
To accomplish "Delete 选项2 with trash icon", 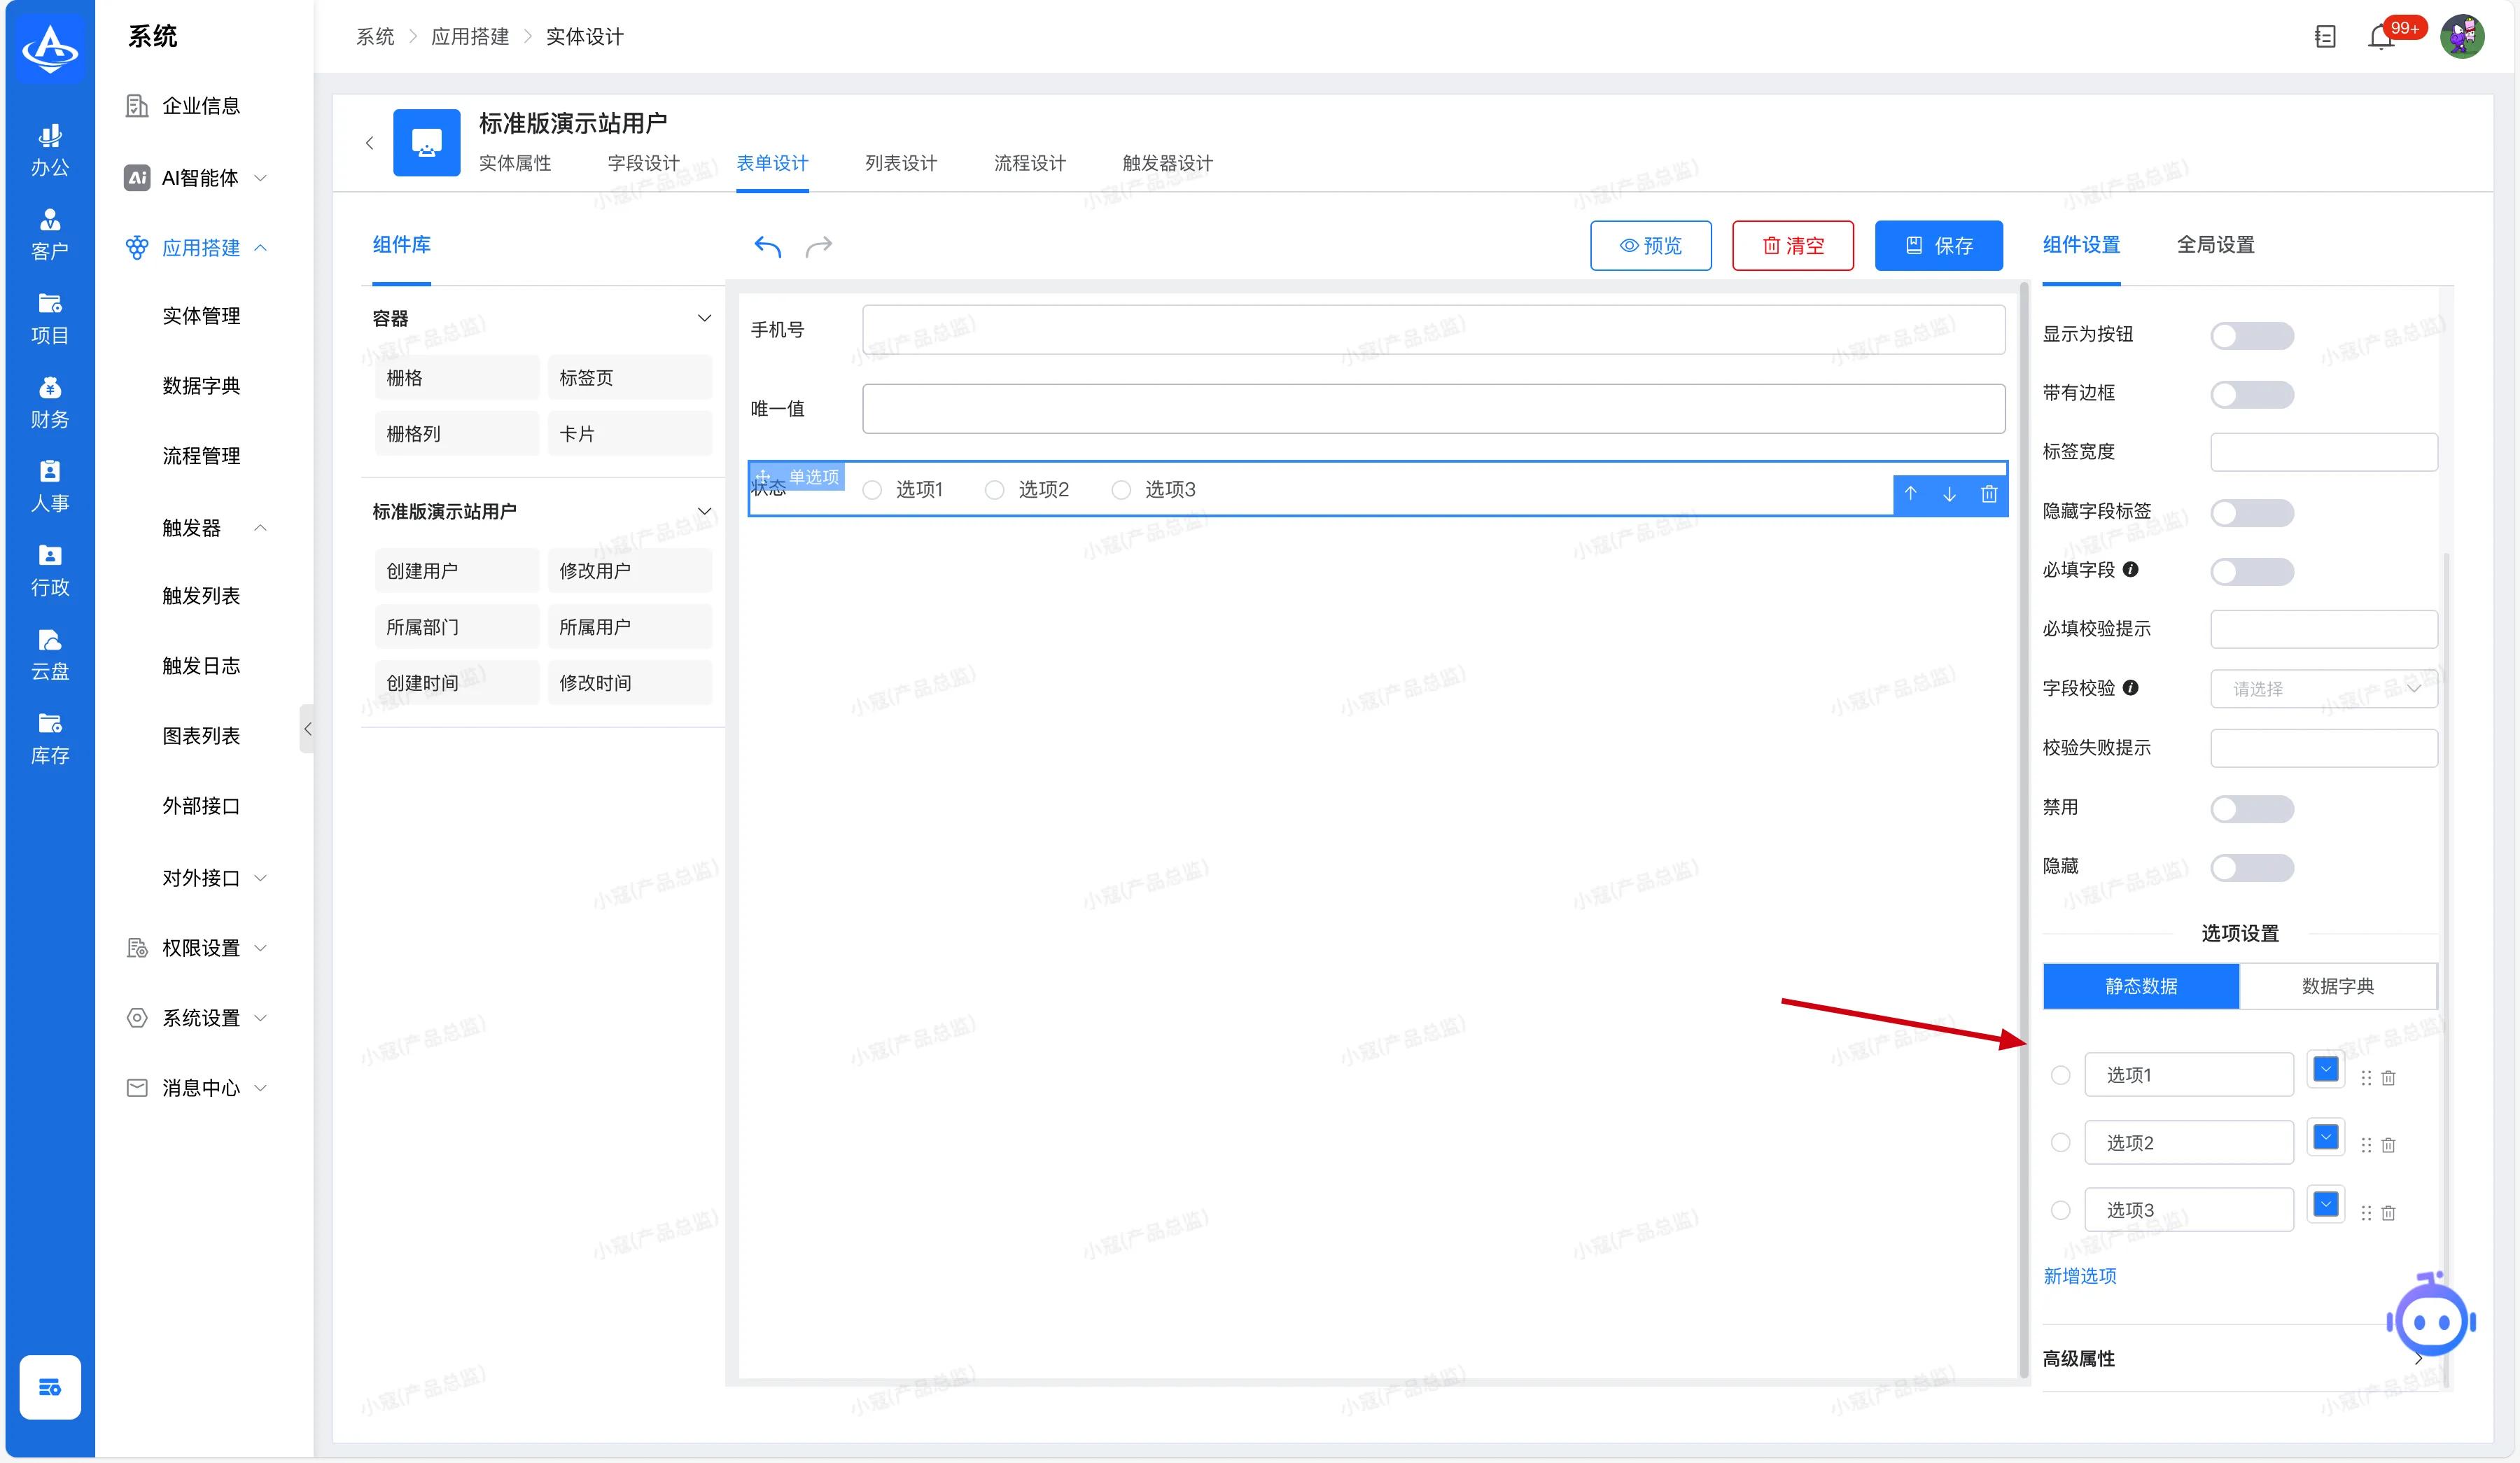I will coord(2388,1145).
